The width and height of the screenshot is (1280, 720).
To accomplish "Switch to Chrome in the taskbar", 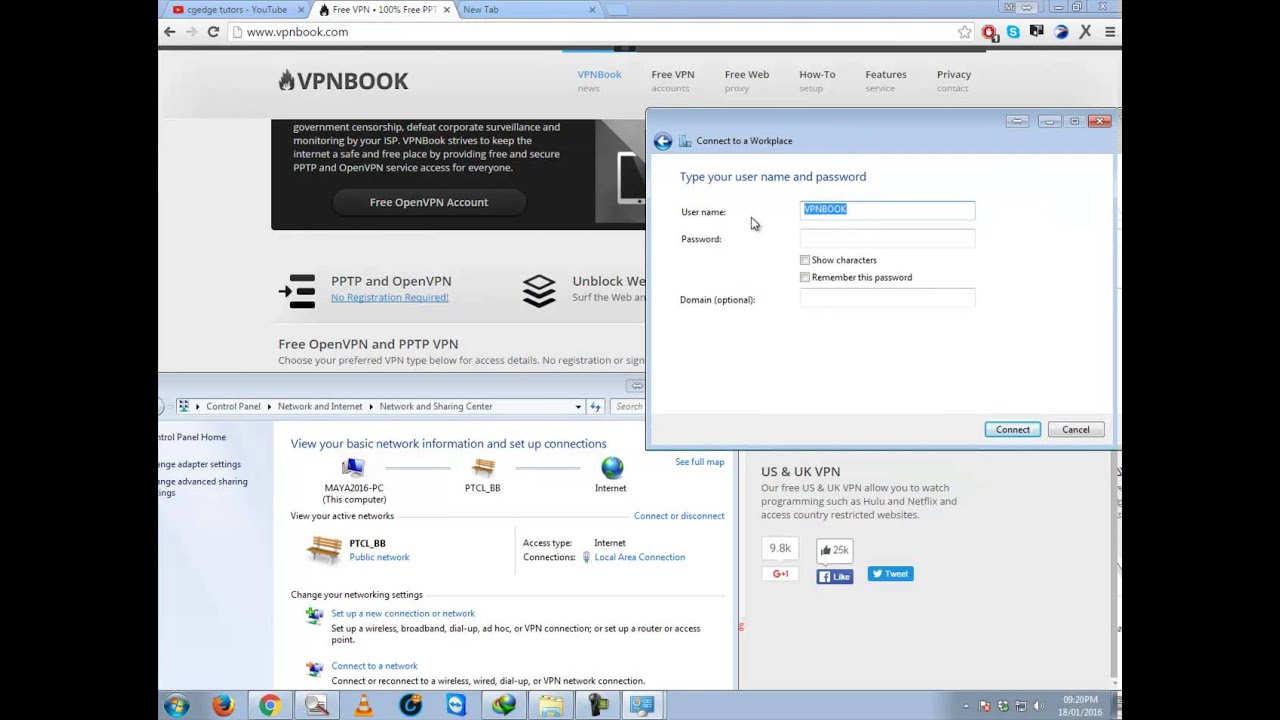I will 269,705.
